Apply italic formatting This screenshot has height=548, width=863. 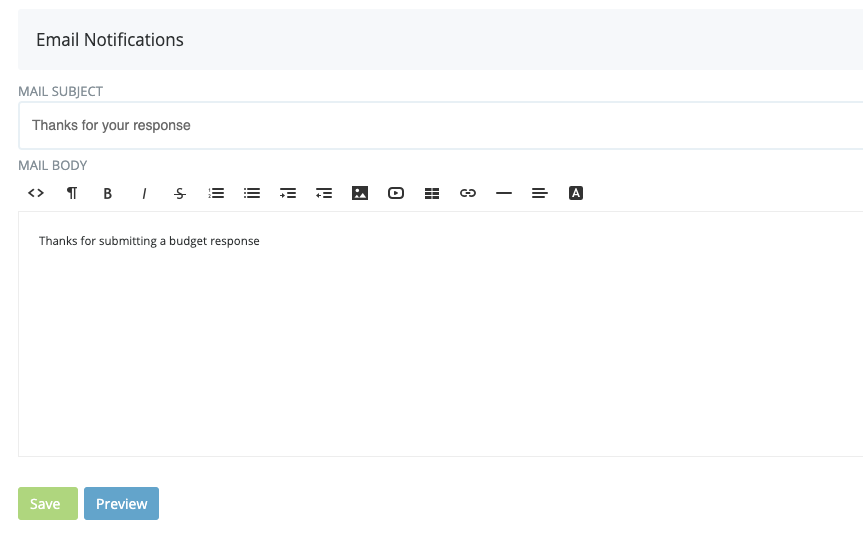point(144,193)
